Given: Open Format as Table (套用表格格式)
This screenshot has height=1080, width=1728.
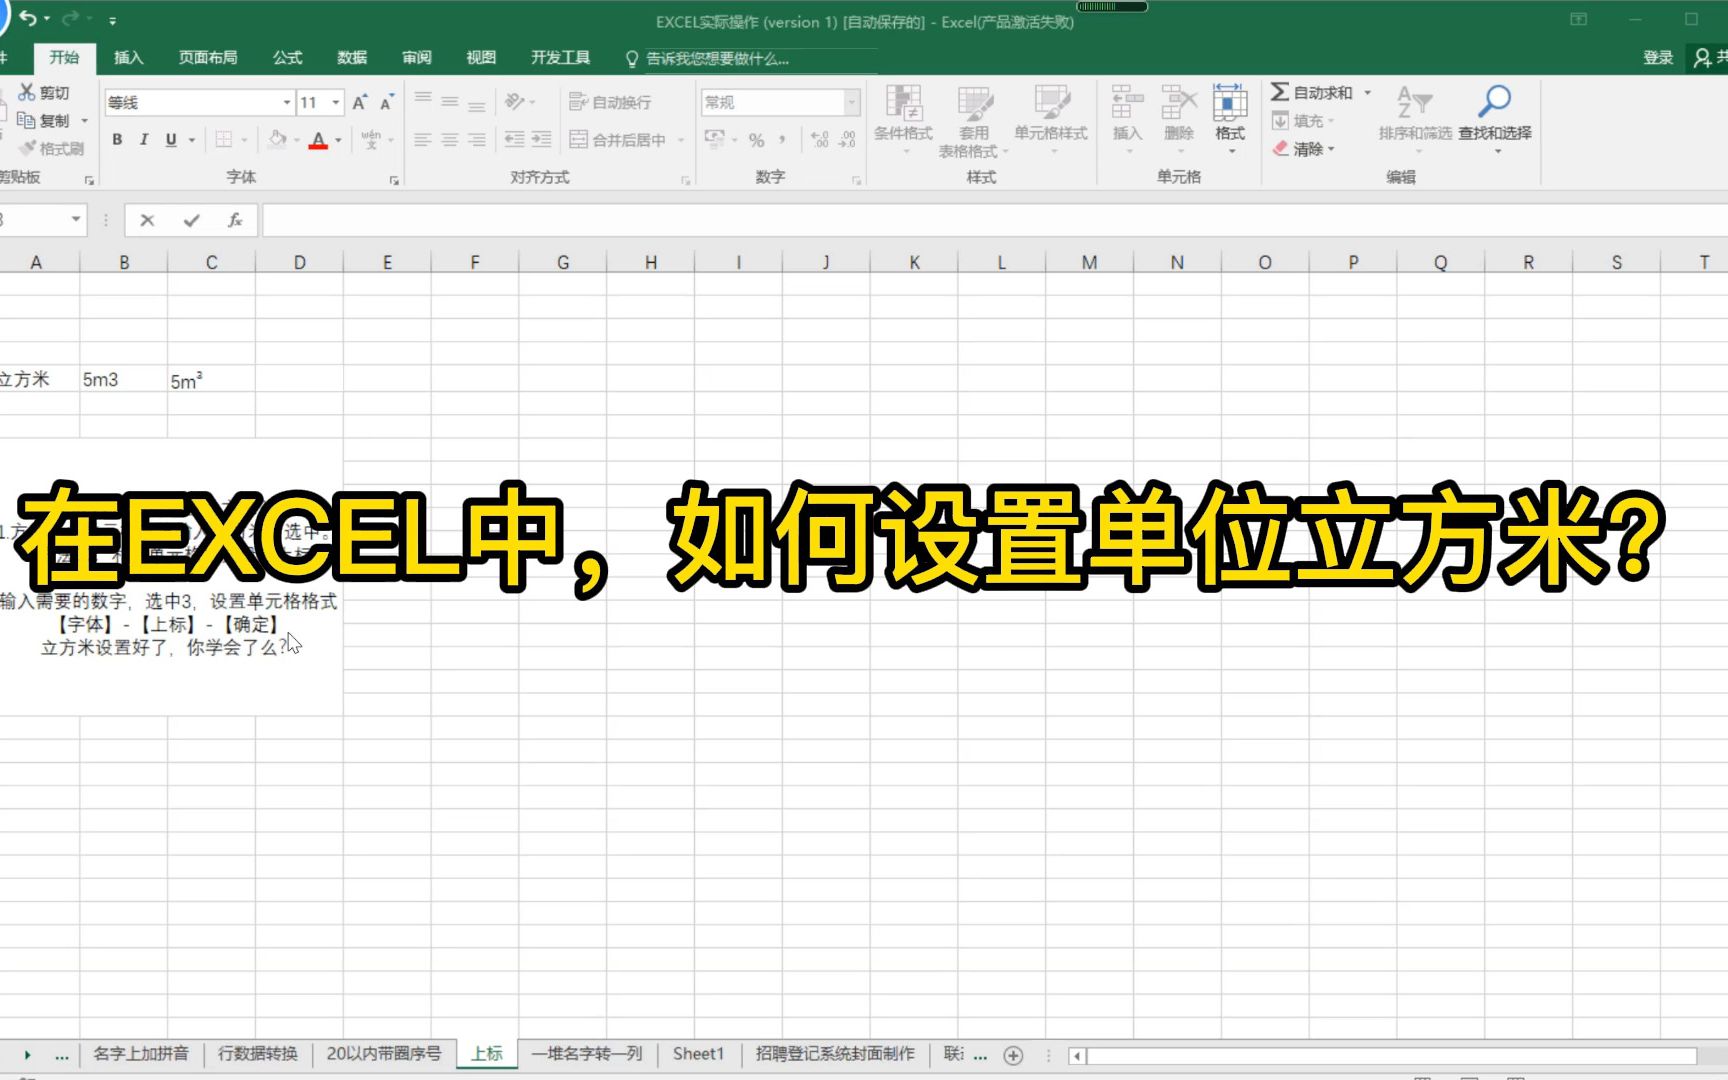Looking at the screenshot, I should [x=974, y=120].
